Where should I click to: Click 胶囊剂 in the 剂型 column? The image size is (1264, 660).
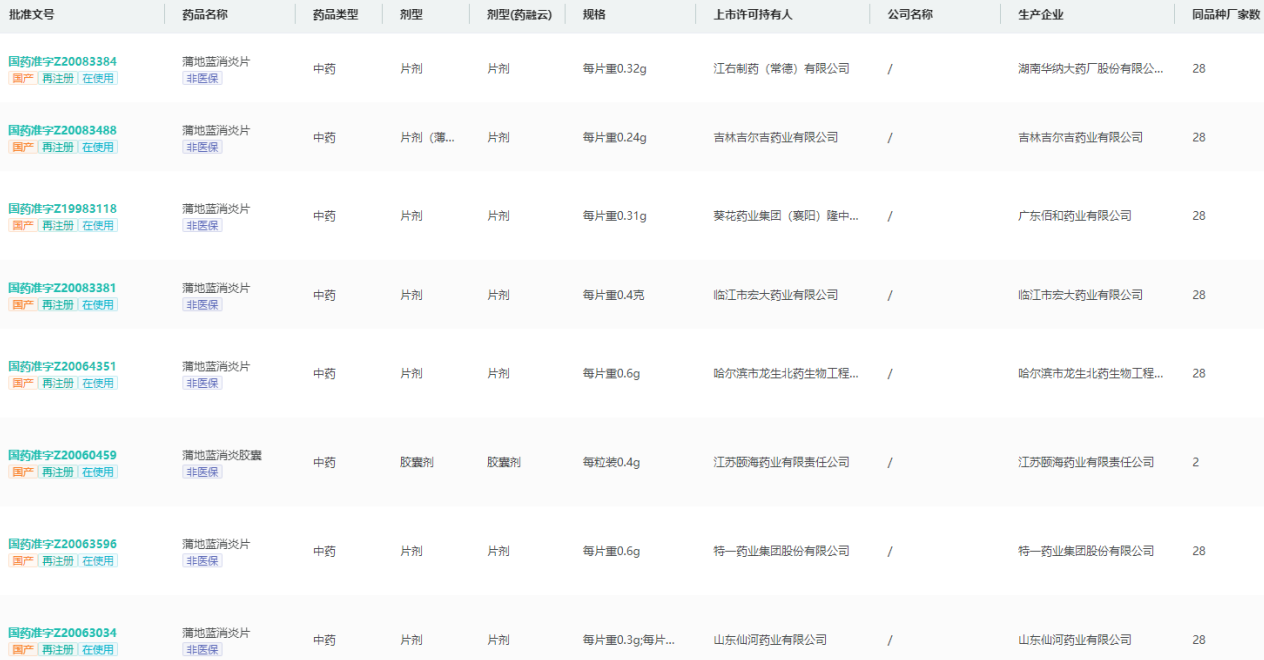point(417,463)
